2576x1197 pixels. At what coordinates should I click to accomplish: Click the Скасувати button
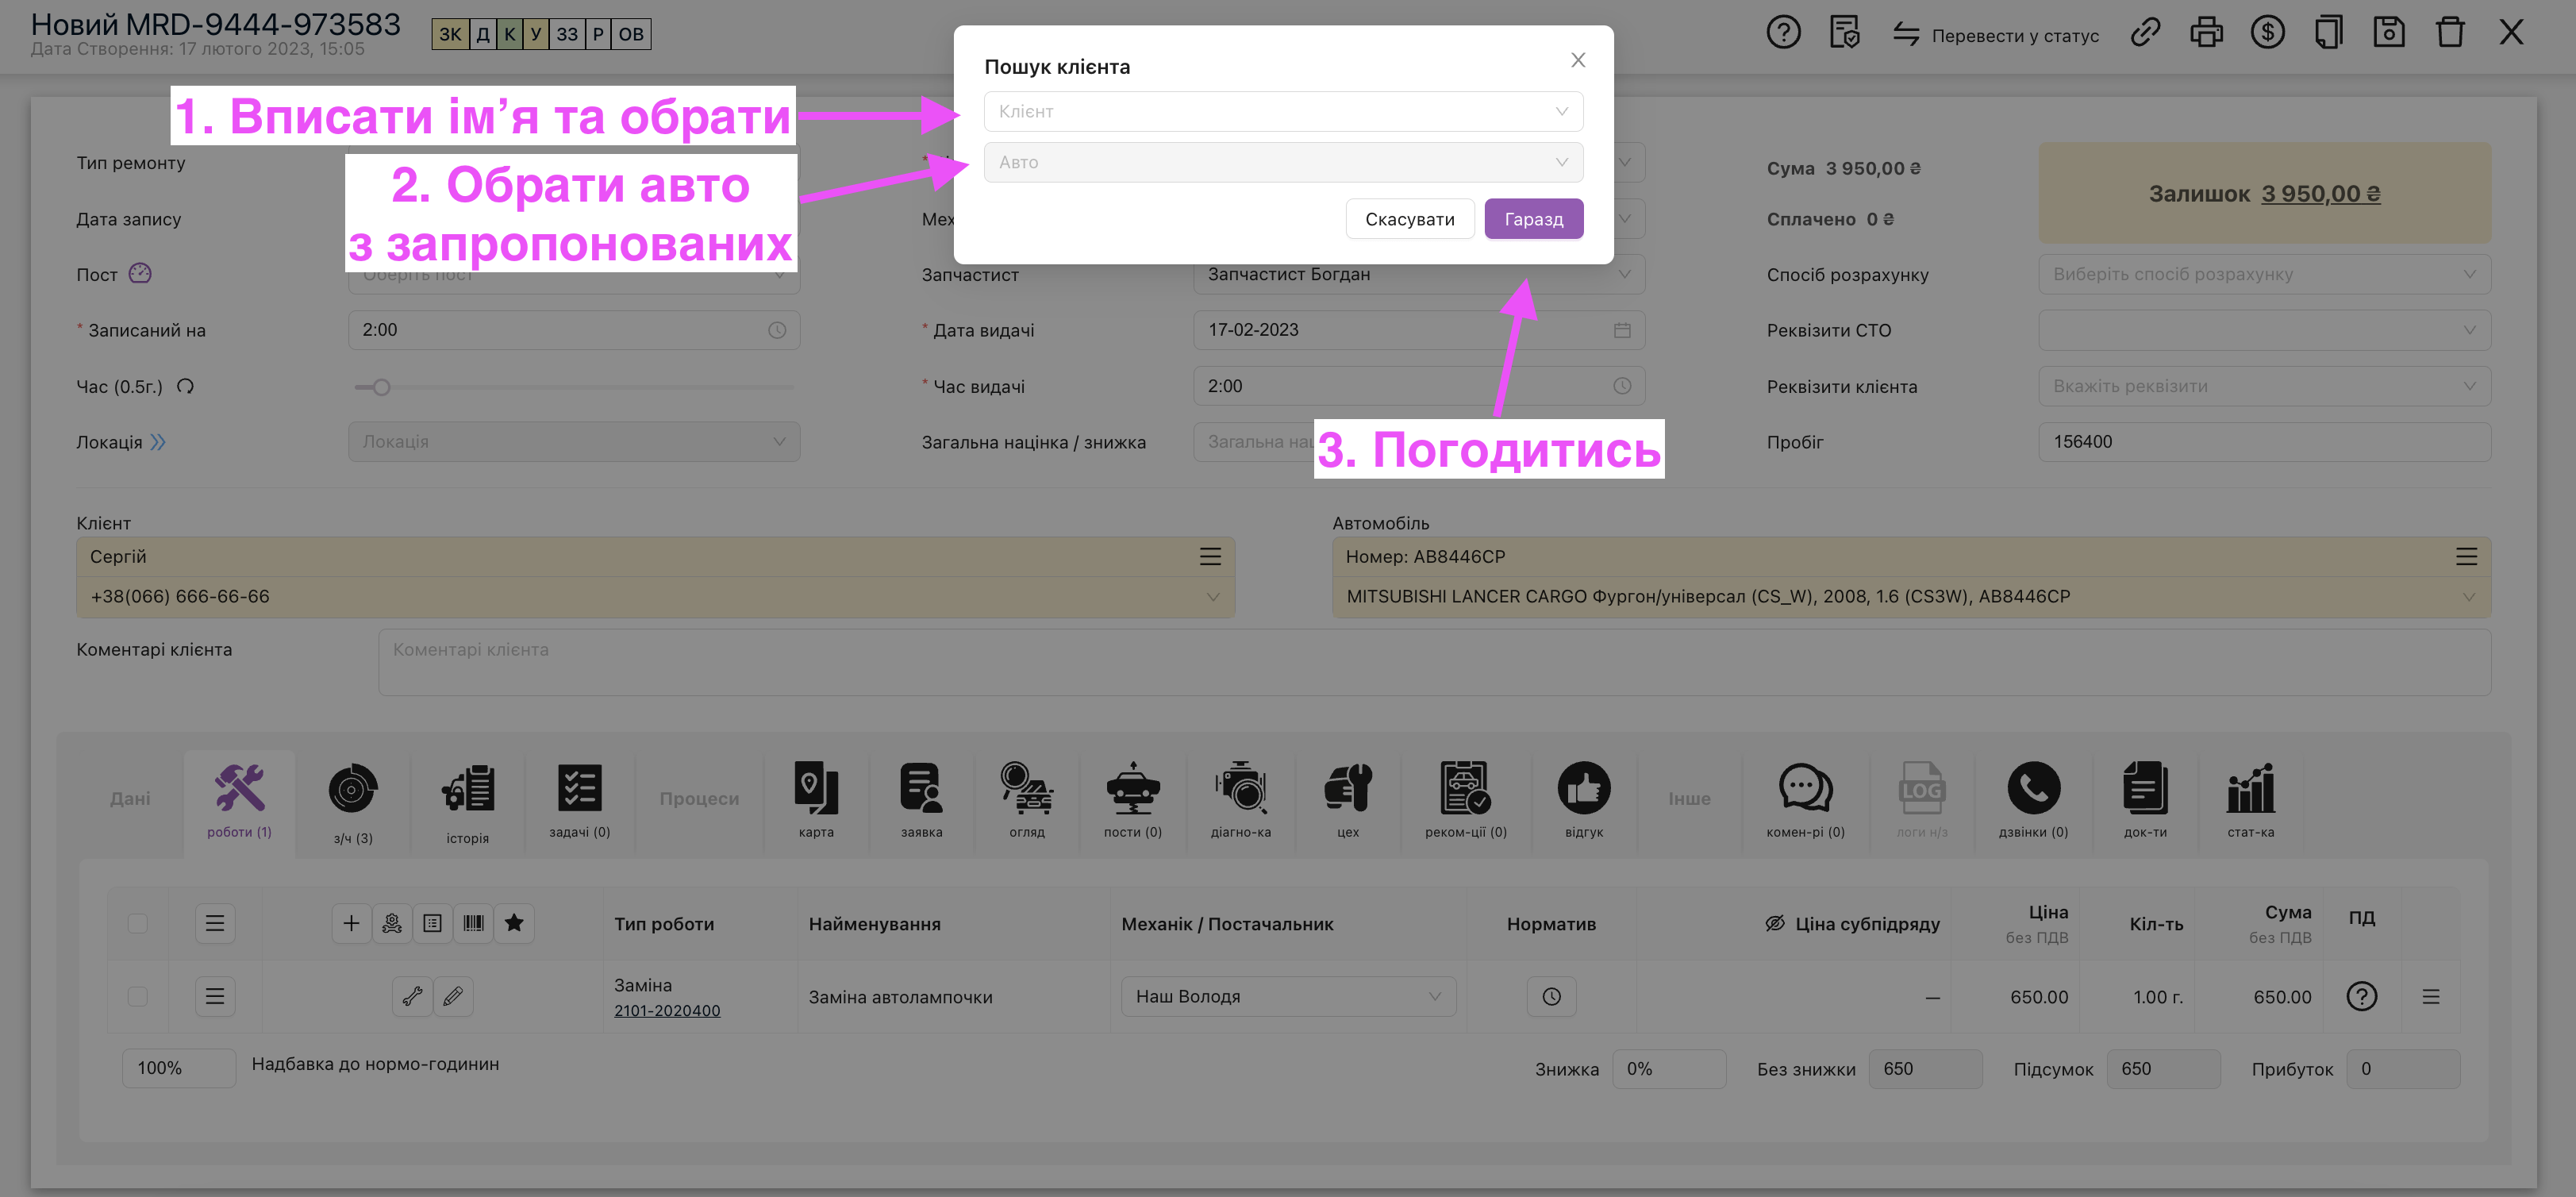tap(1409, 219)
